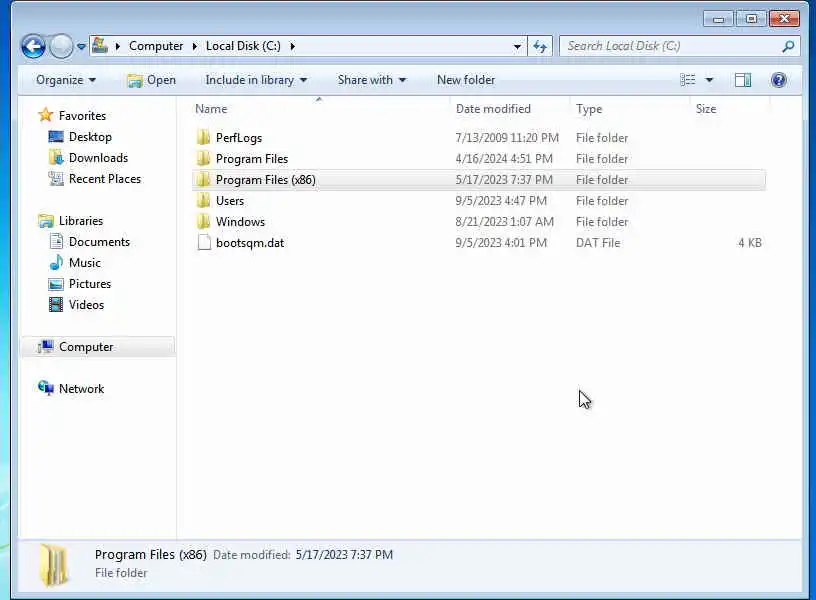Sort by the Type column header
Image resolution: width=816 pixels, height=600 pixels.
tap(629, 109)
